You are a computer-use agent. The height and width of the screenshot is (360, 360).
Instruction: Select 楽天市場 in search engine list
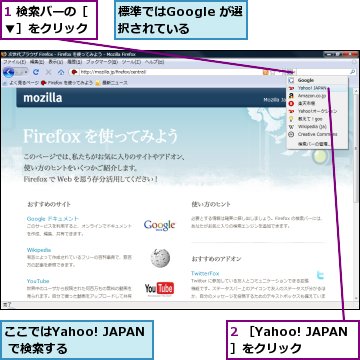(x=317, y=103)
